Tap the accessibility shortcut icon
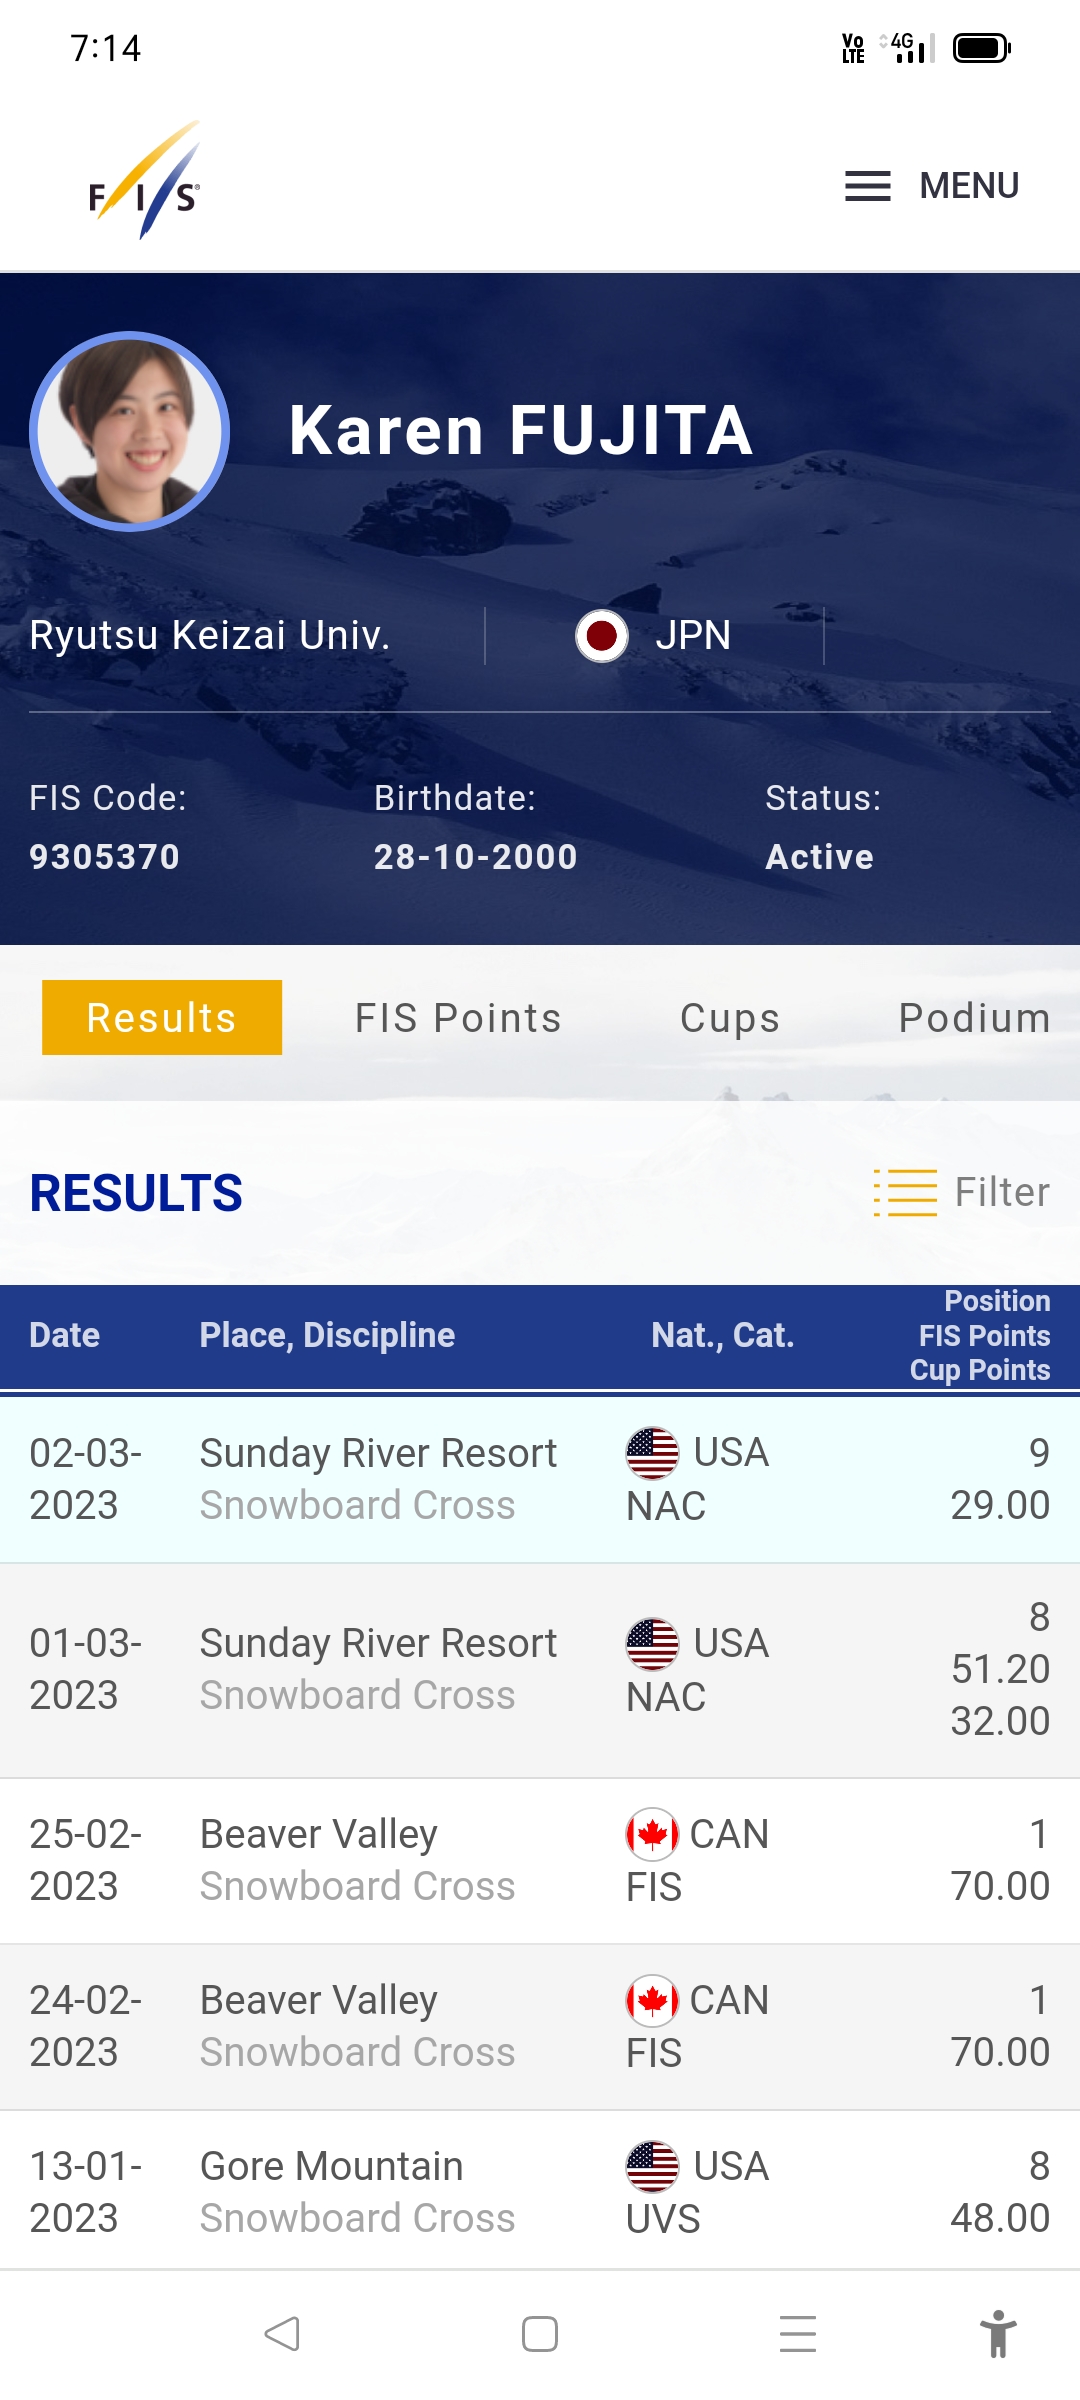 pyautogui.click(x=997, y=2334)
